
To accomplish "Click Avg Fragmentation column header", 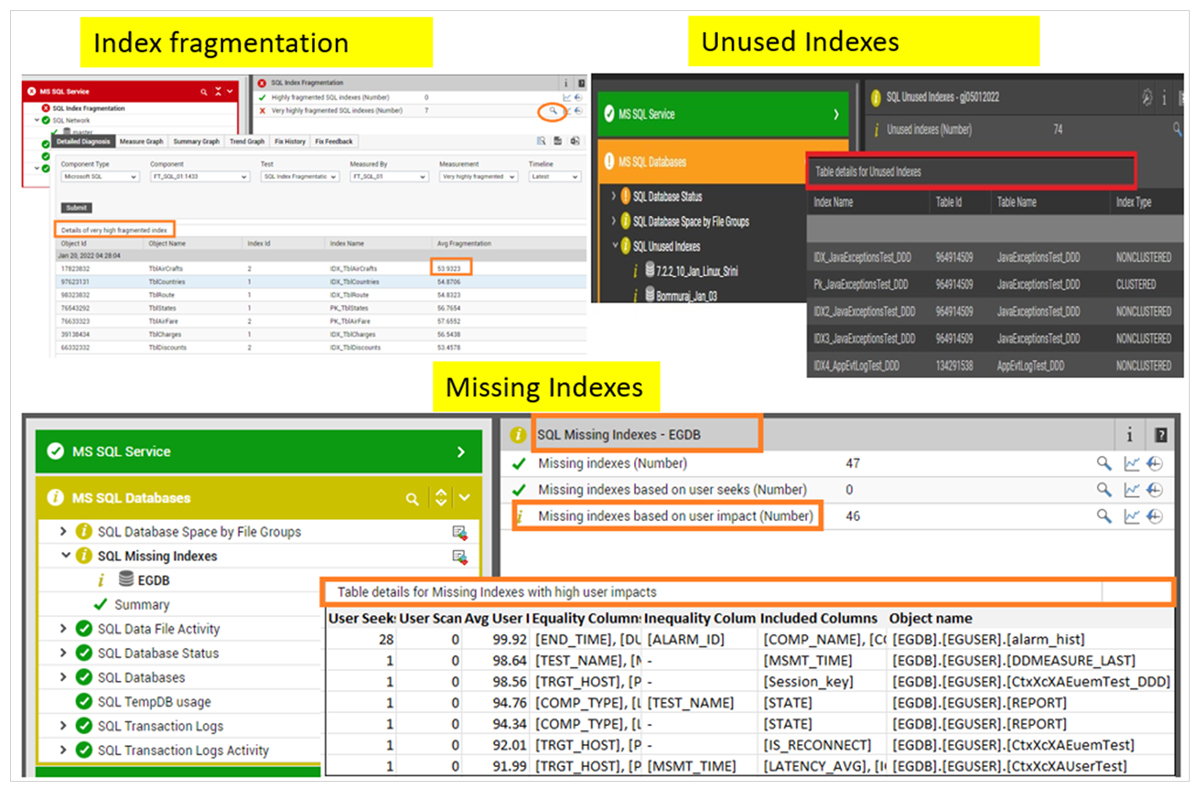I will tap(463, 243).
